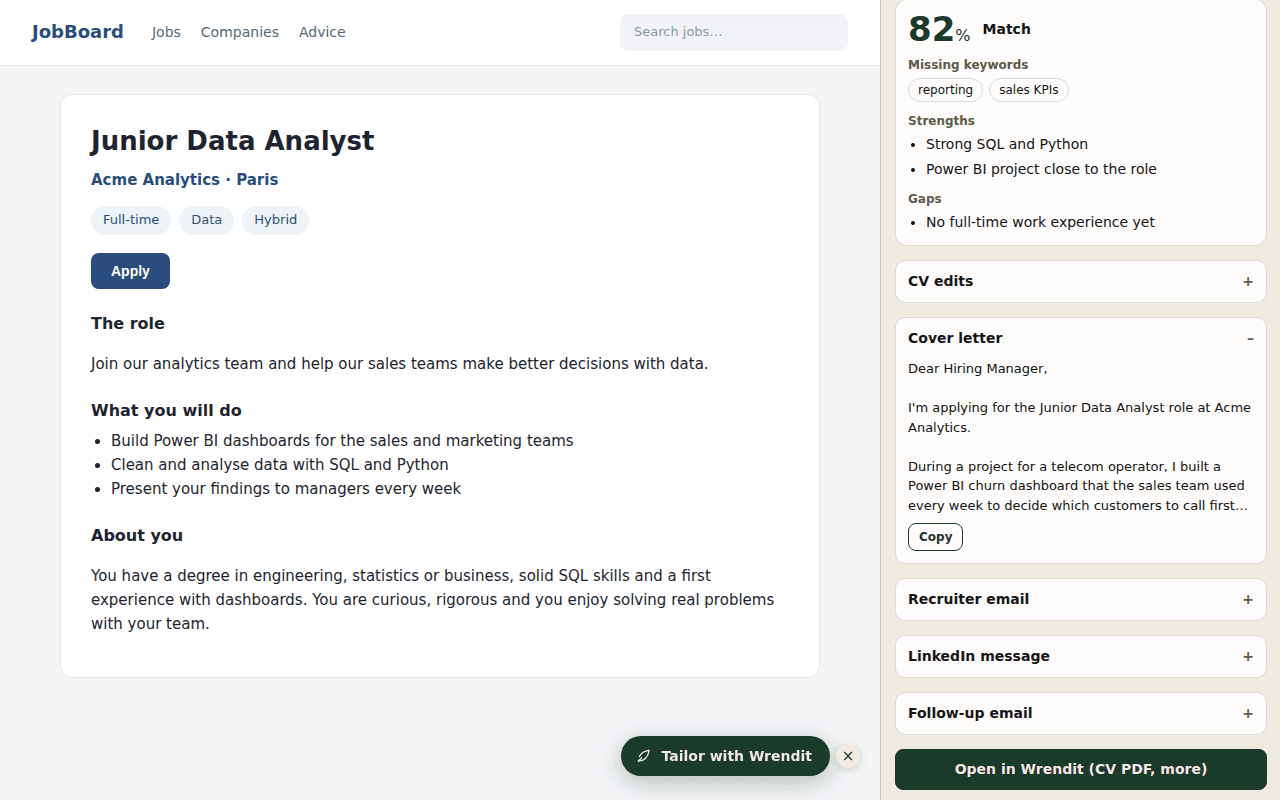Image resolution: width=1280 pixels, height=800 pixels.
Task: Click 'Build Power BI dashboards' bullet
Action: tap(342, 440)
